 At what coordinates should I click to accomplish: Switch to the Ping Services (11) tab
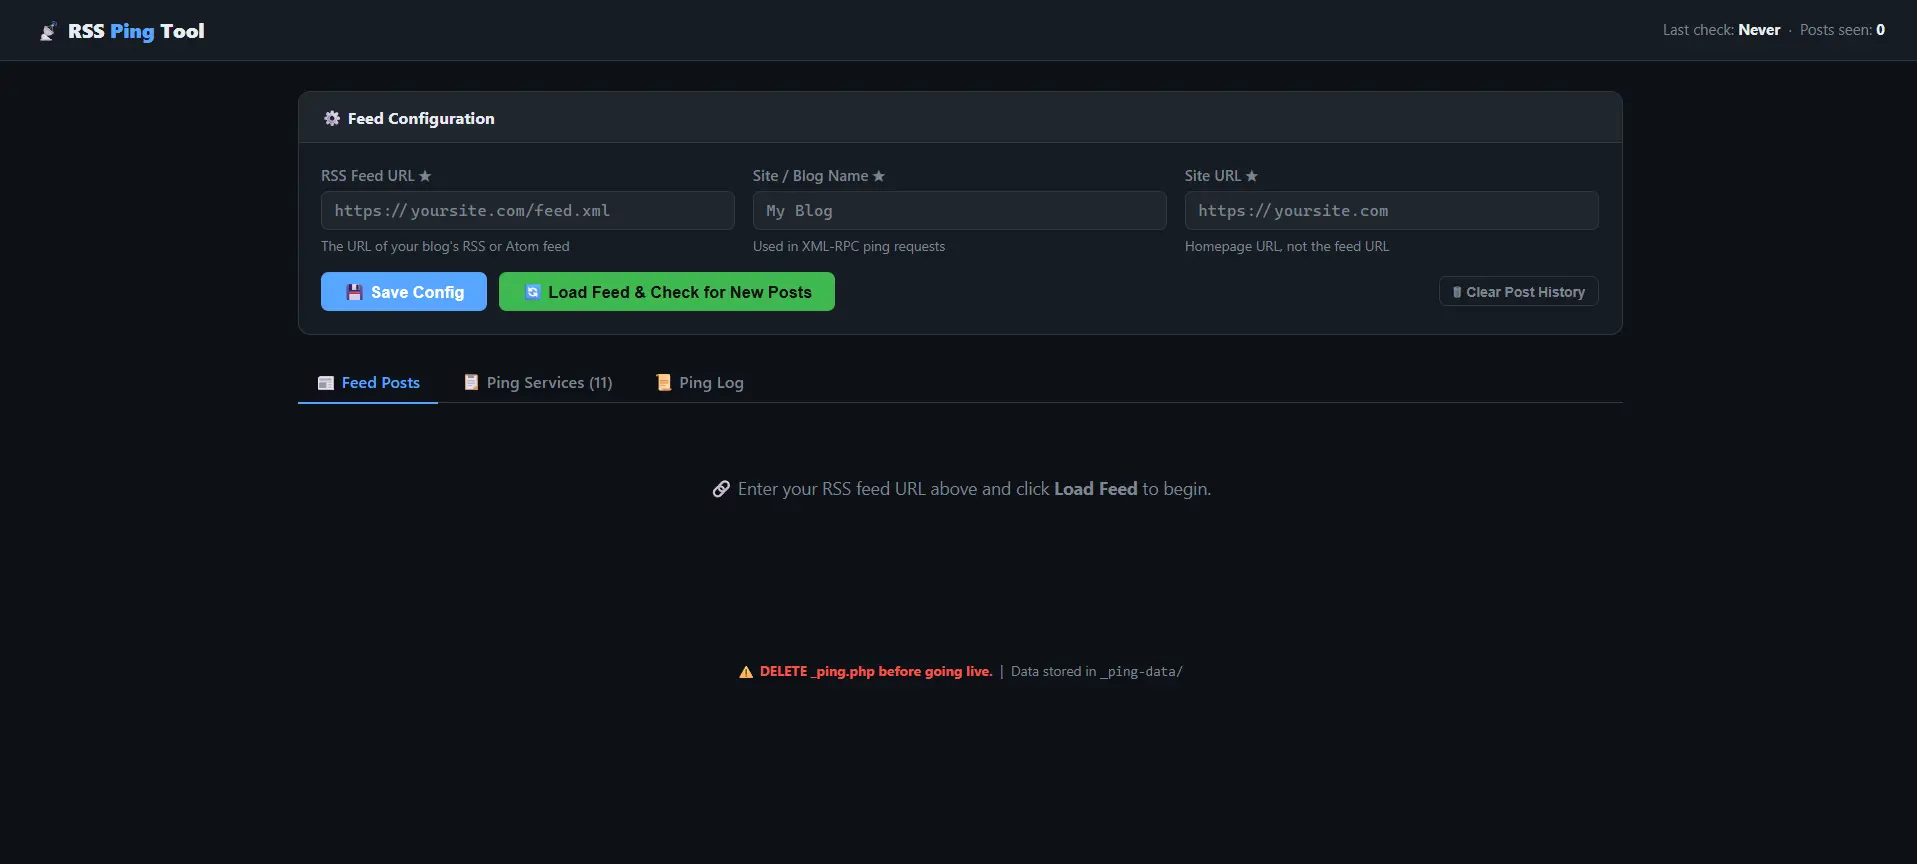click(538, 383)
